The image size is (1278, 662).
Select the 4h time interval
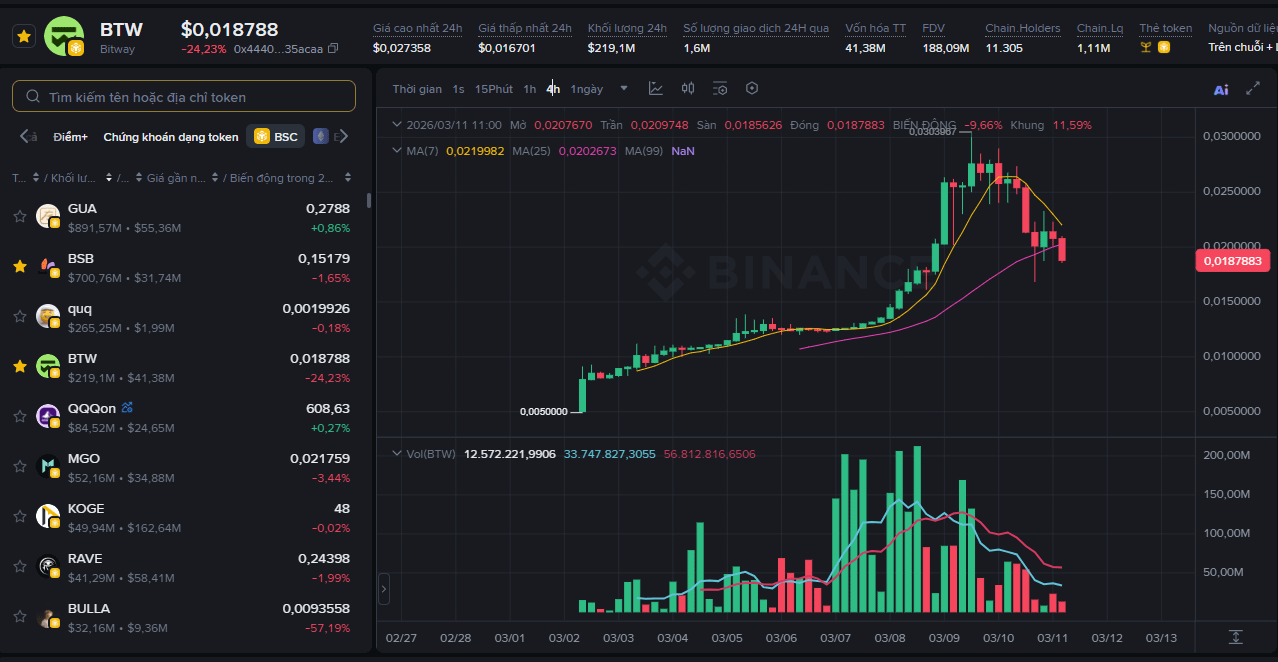[553, 89]
